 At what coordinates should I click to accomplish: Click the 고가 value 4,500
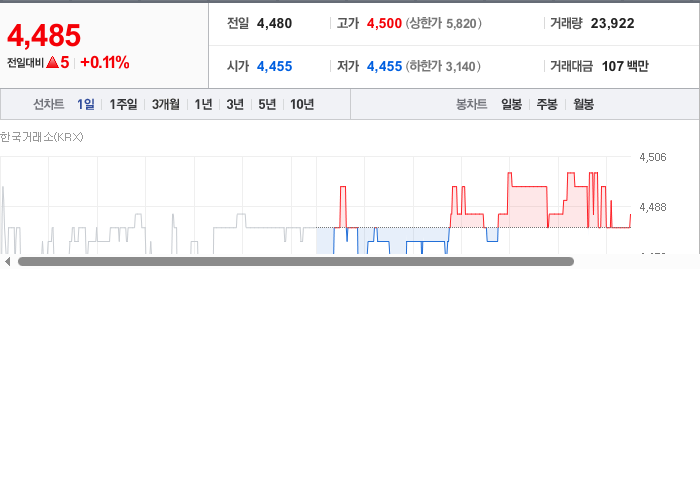point(384,23)
